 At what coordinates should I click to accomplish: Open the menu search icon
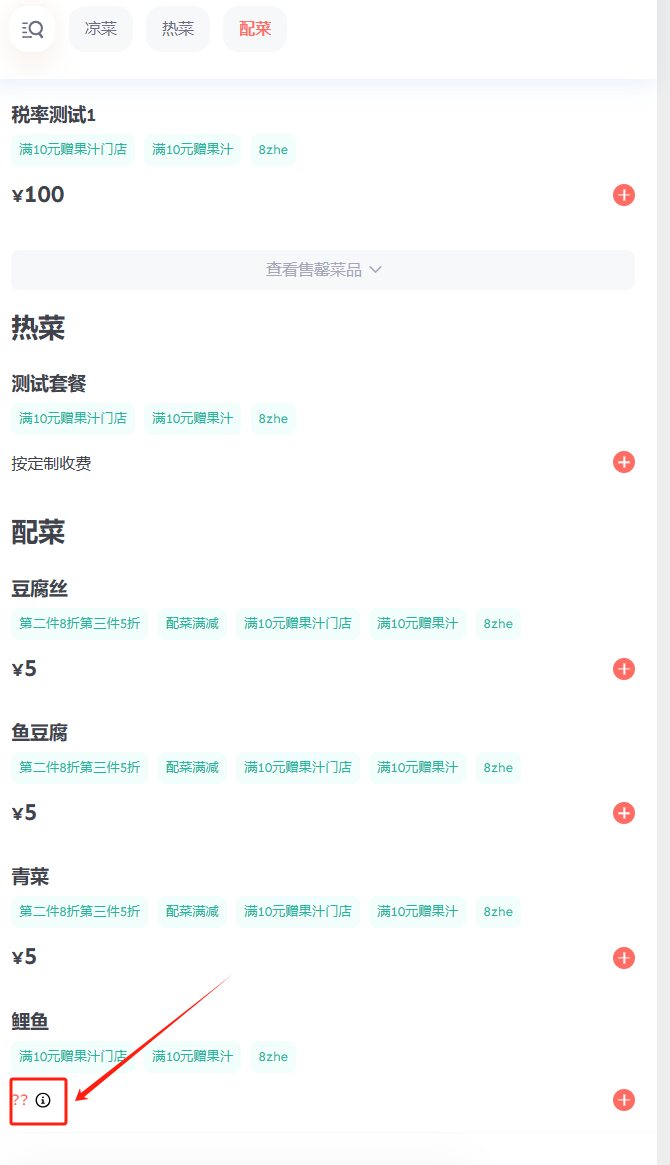pyautogui.click(x=32, y=29)
